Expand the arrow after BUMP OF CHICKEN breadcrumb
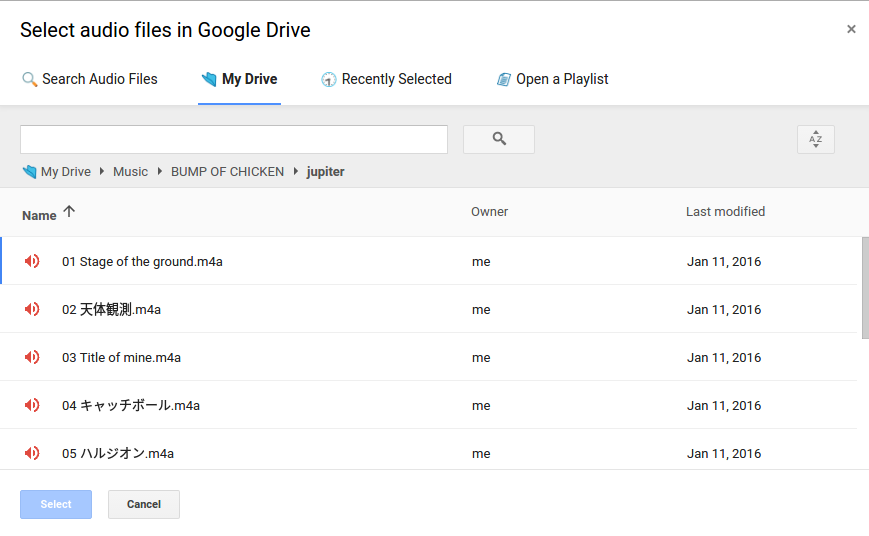This screenshot has width=869, height=536. [295, 171]
